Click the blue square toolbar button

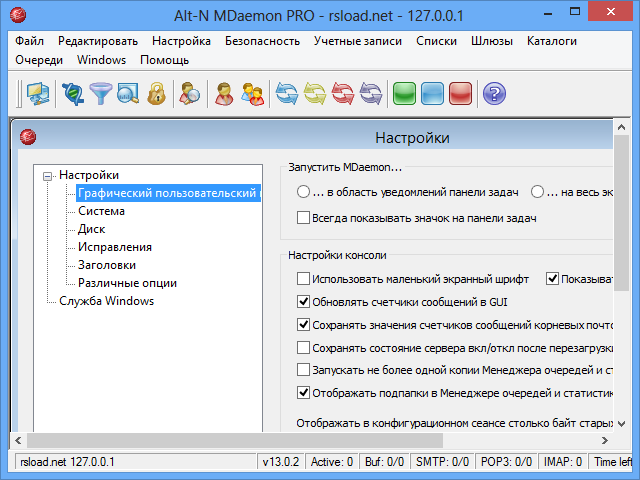[432, 94]
